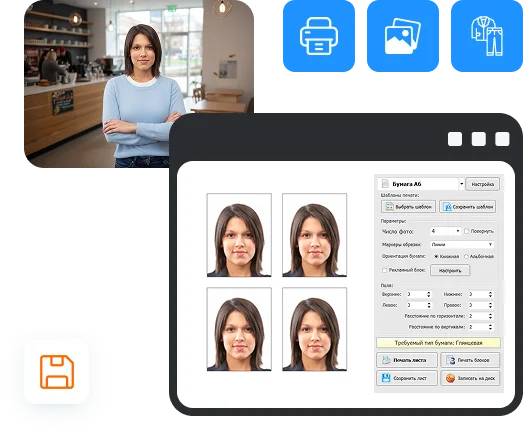Expand the Маркеры обрезки dropdown
Screen dimensions: 523x434
coord(462,244)
